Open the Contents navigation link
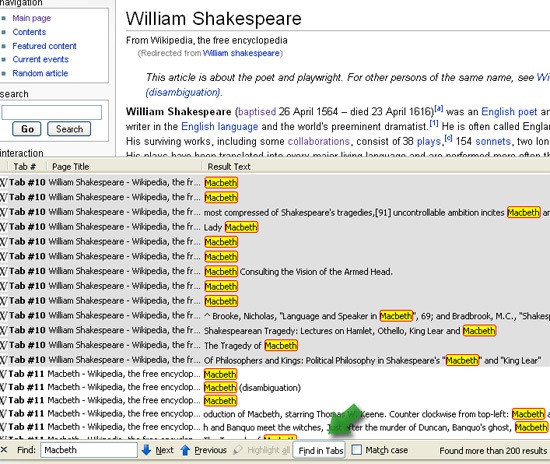Screen dimensions: 550x464 click(29, 32)
